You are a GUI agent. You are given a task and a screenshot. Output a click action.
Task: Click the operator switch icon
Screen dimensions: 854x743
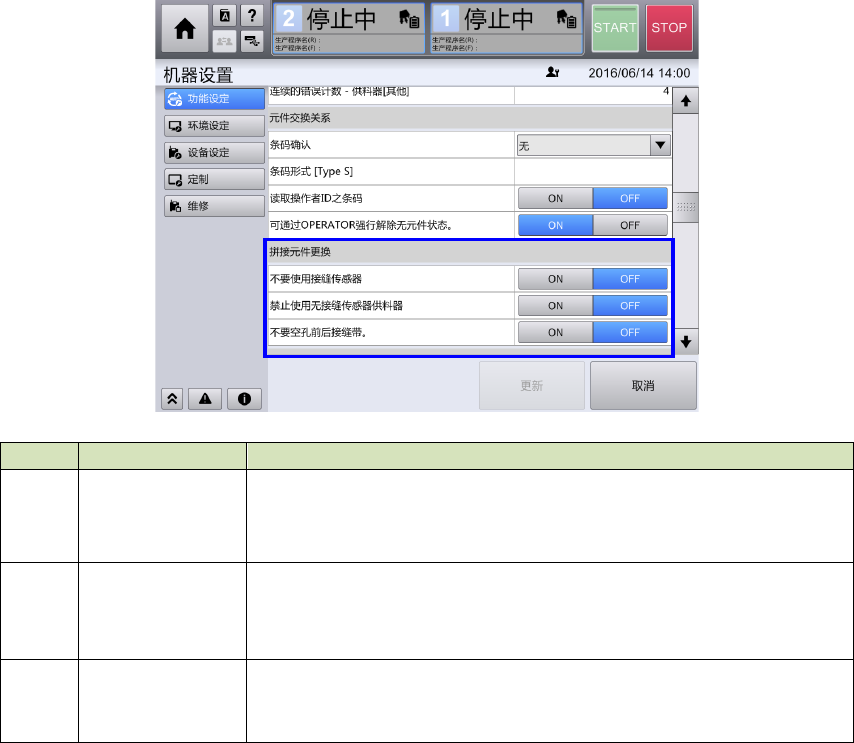224,41
